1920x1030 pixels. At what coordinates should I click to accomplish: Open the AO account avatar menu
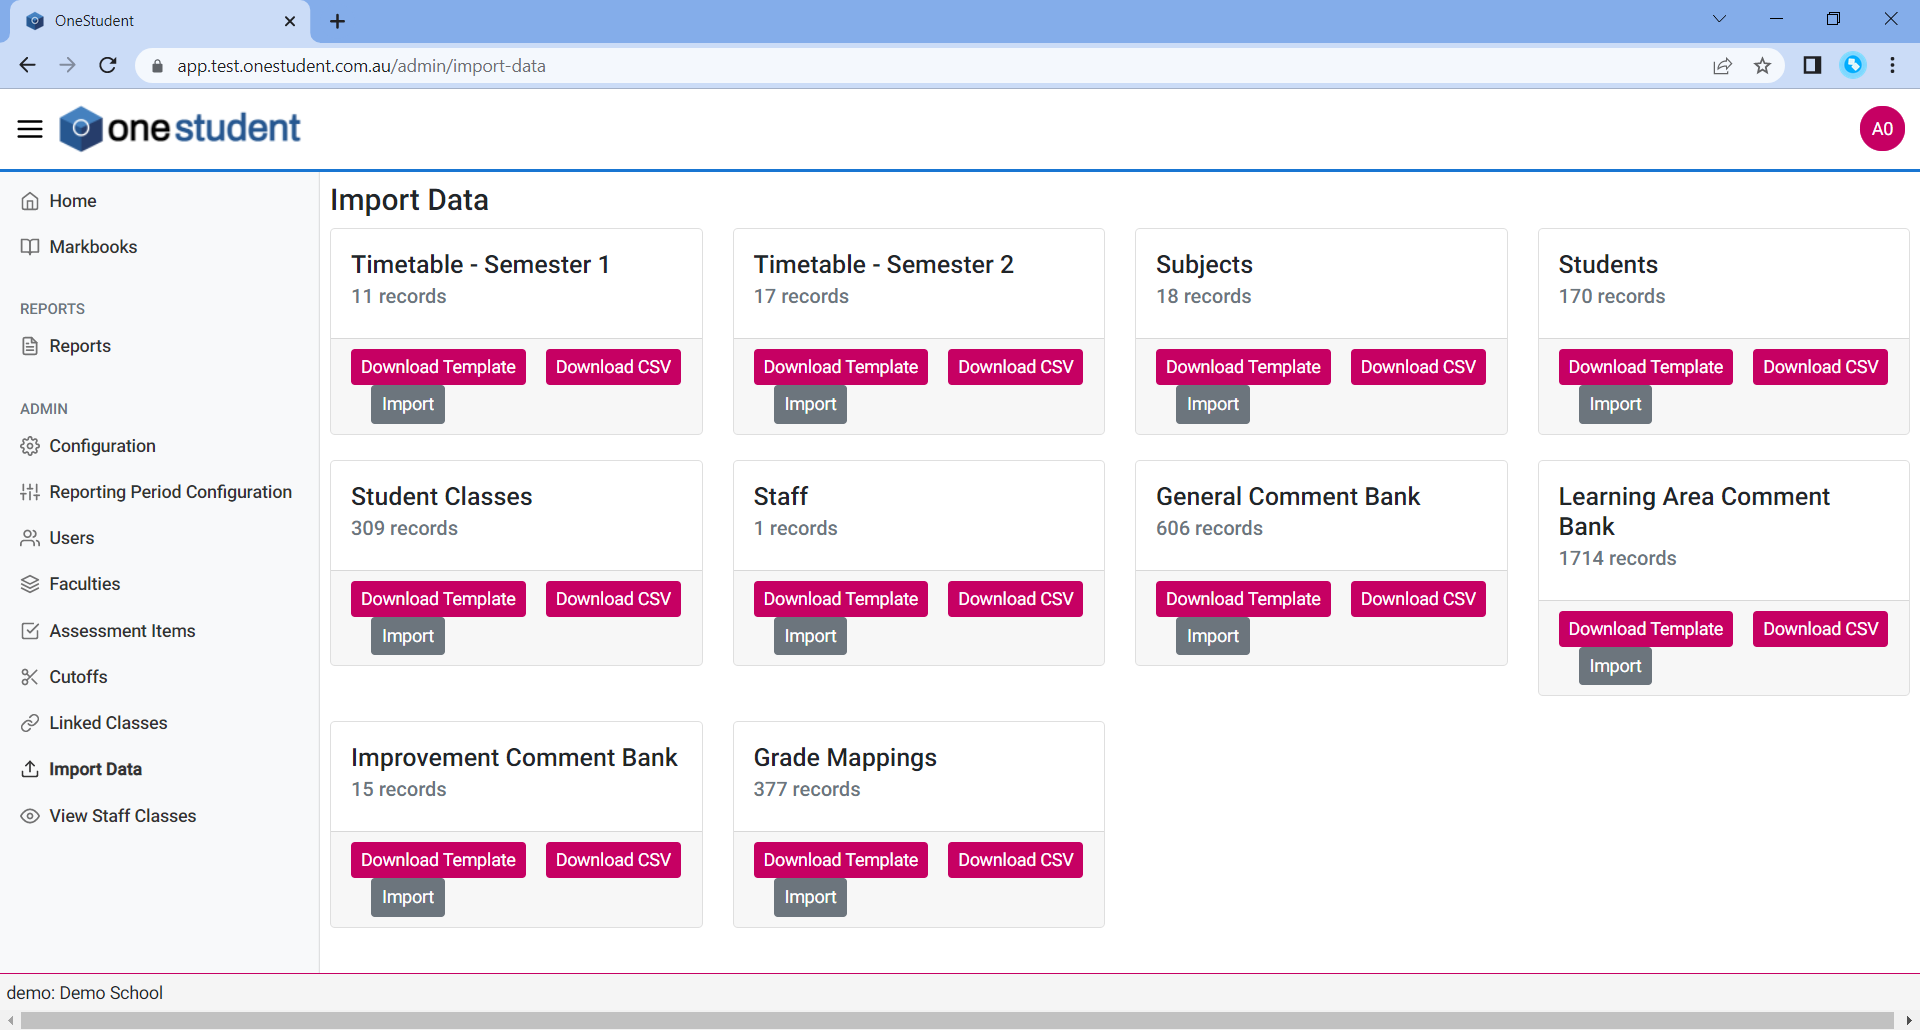[x=1881, y=128]
